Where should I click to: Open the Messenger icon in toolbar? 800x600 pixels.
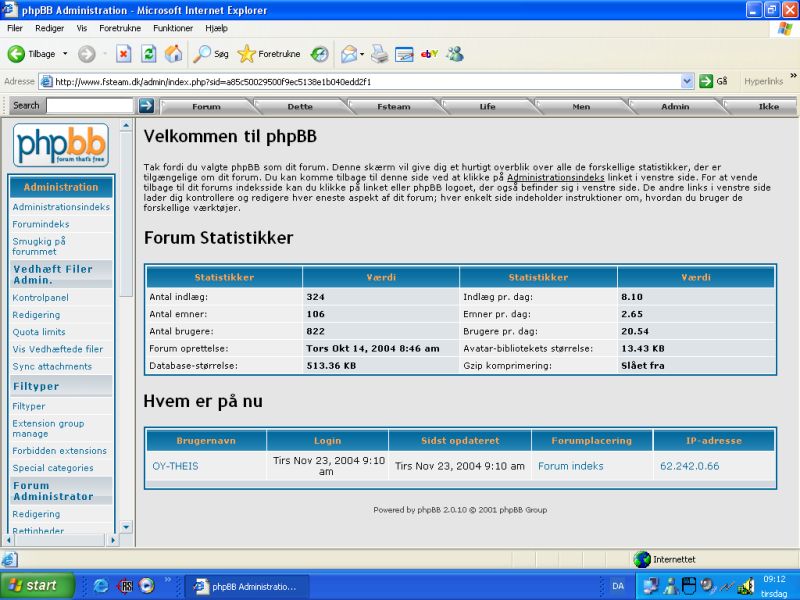pos(455,54)
